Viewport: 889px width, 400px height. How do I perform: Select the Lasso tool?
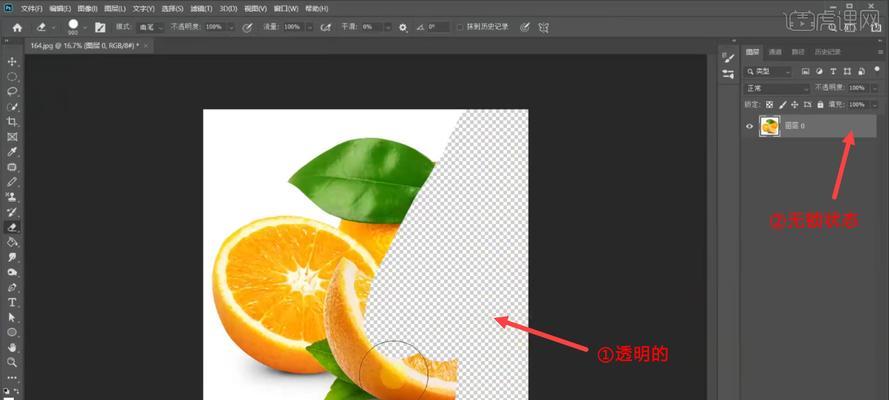(12, 91)
